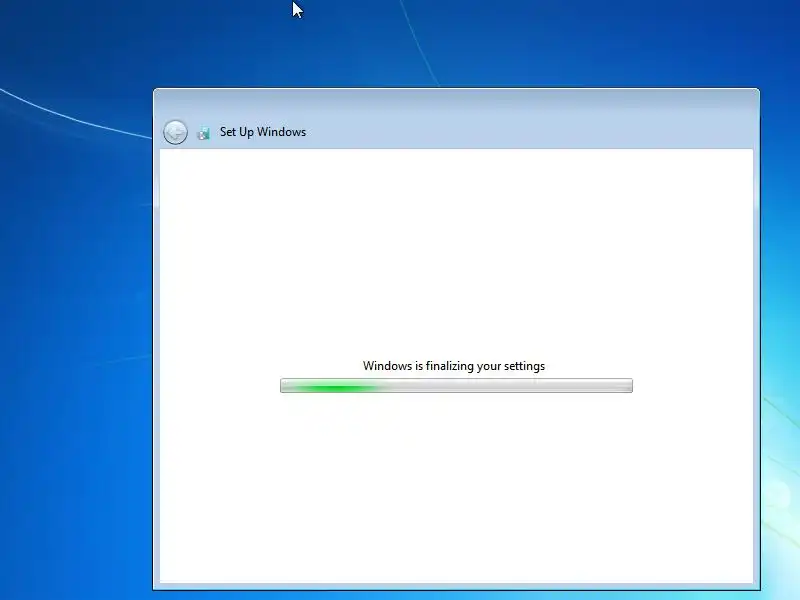Viewport: 800px width, 600px height.
Task: Click the 'Windows is finalizing your settings' message
Action: point(454,366)
